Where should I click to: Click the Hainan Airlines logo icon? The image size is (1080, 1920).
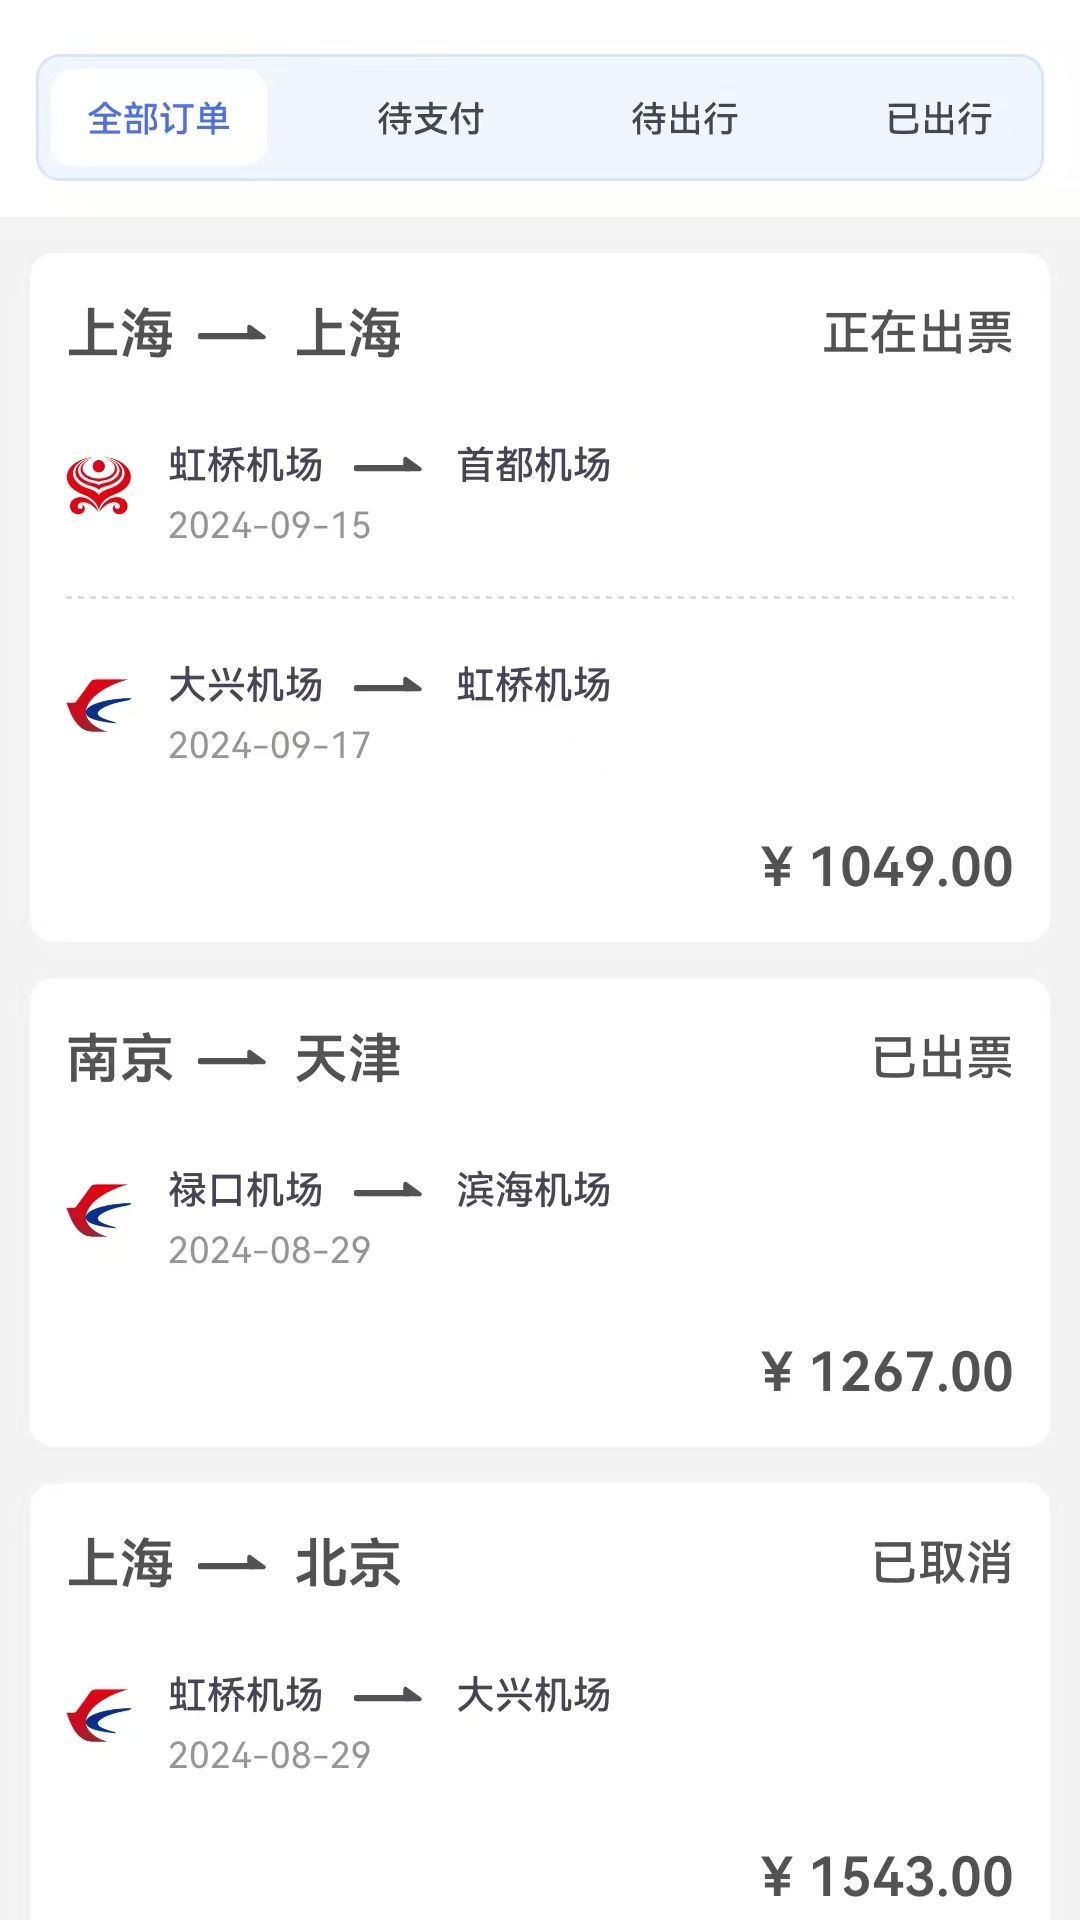pyautogui.click(x=98, y=486)
